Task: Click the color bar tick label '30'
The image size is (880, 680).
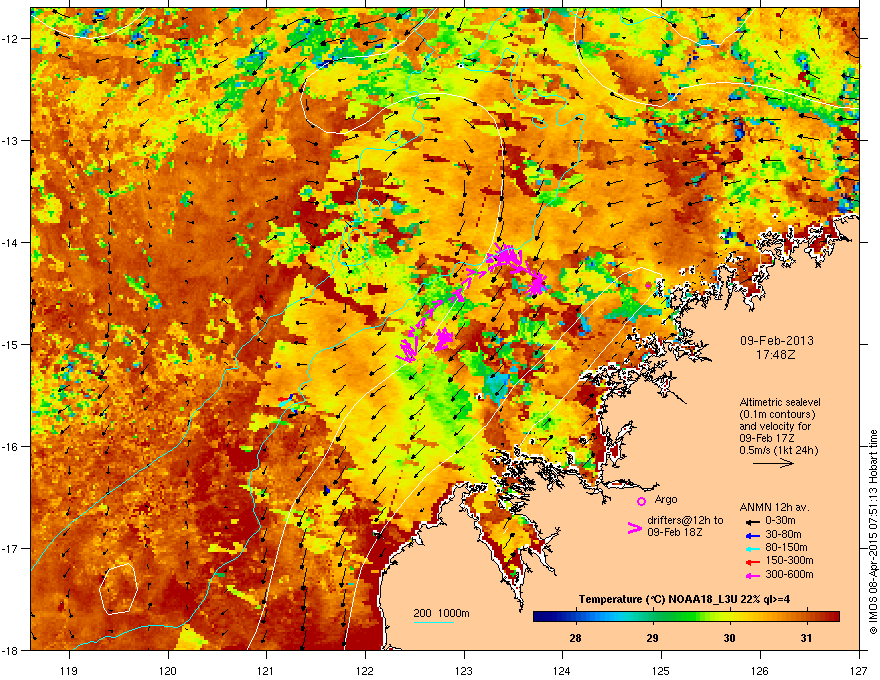Action: click(x=729, y=638)
